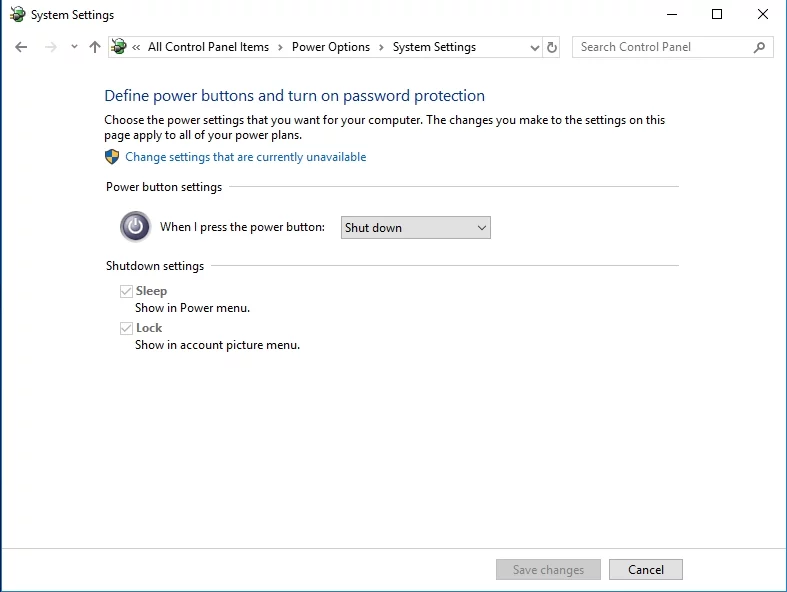Click the System Settings title bar icon
787x592 pixels.
[x=18, y=14]
